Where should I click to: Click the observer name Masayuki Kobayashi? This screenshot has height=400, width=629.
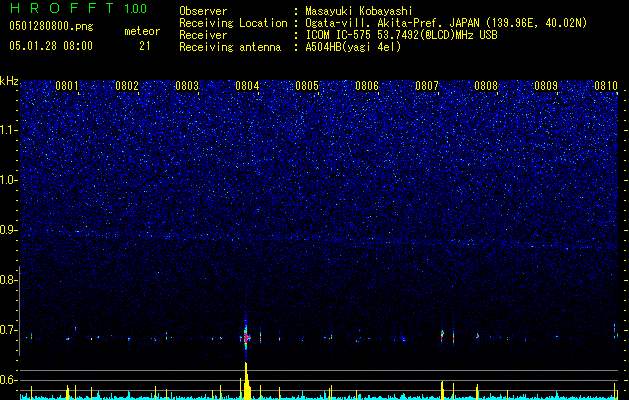pos(359,11)
